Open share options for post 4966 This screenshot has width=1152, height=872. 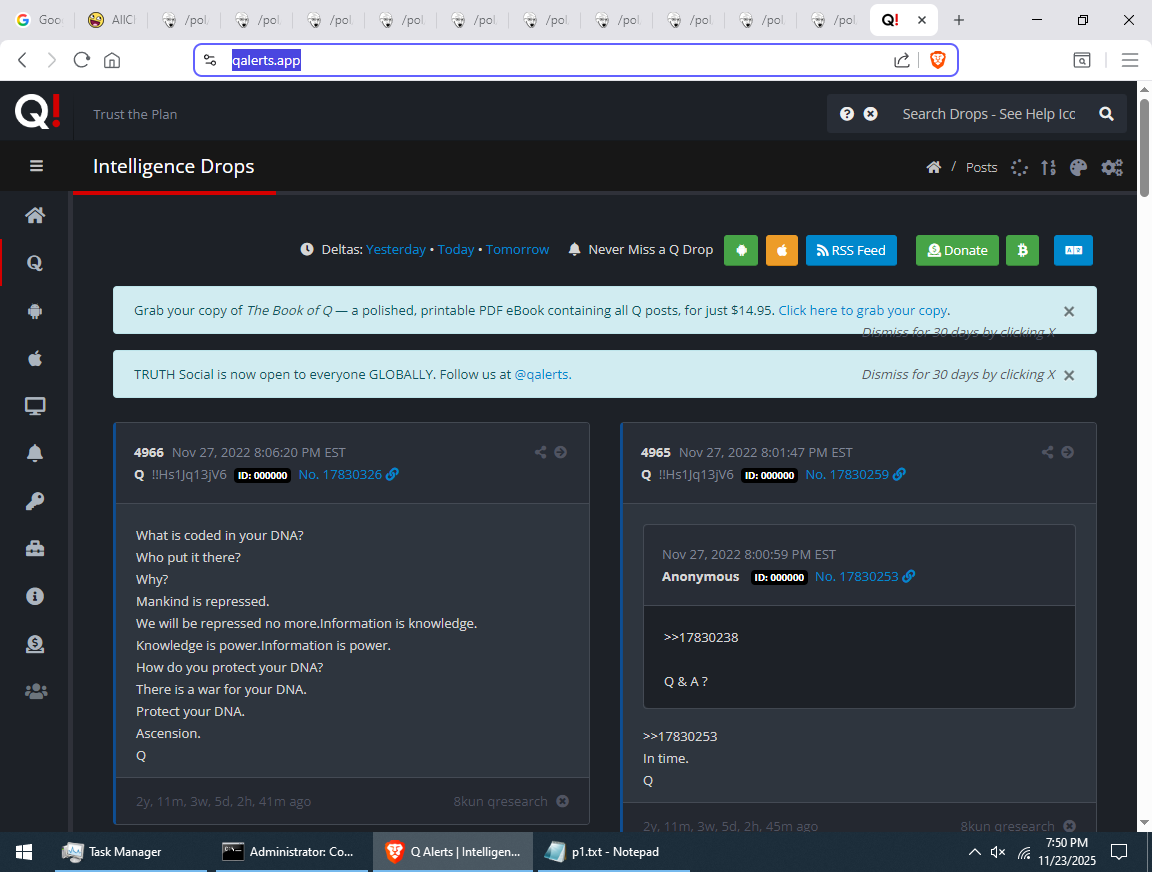click(x=541, y=452)
